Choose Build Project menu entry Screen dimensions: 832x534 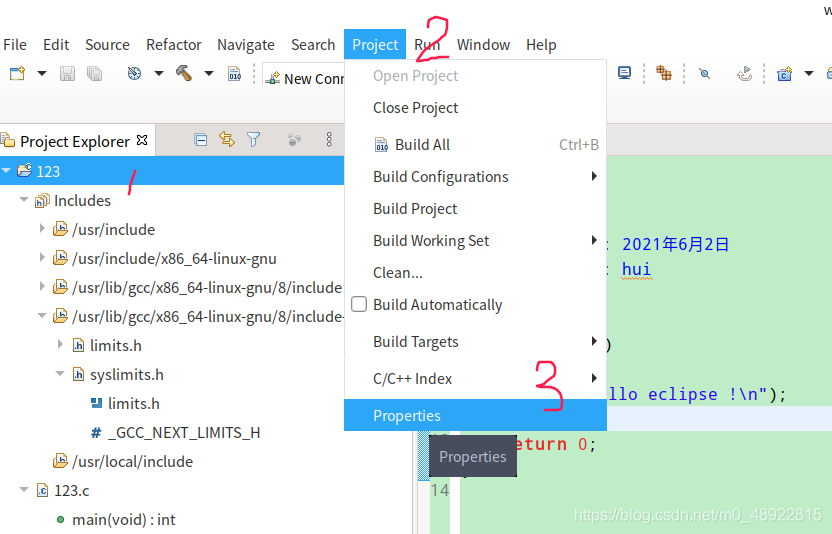475,209
